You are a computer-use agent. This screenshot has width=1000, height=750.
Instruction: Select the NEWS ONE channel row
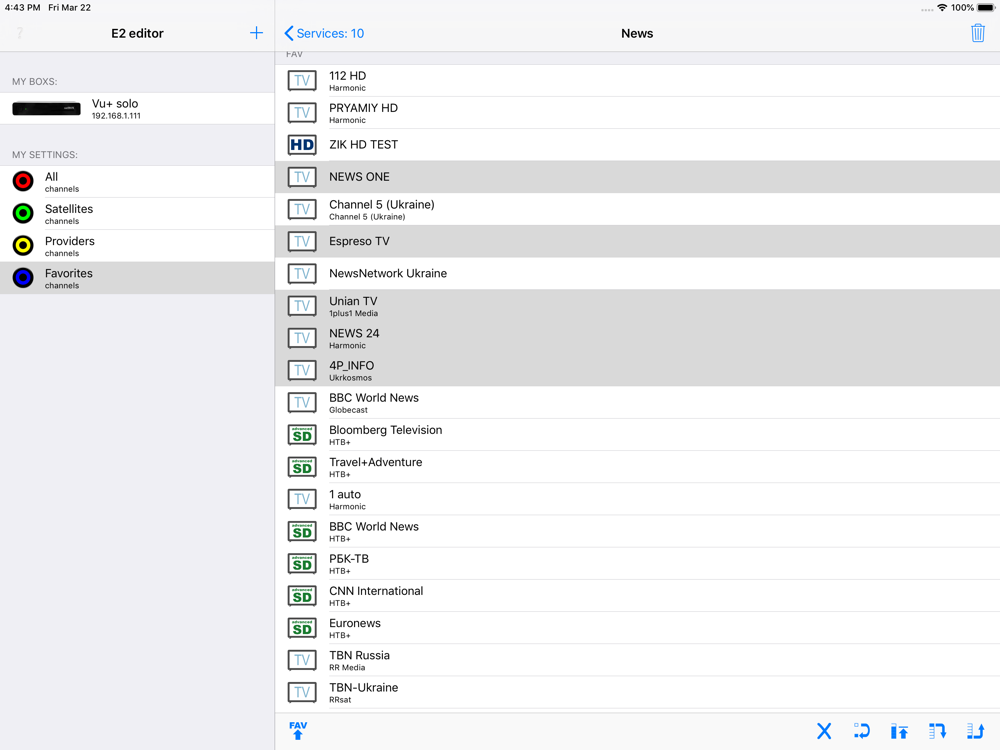(x=637, y=177)
